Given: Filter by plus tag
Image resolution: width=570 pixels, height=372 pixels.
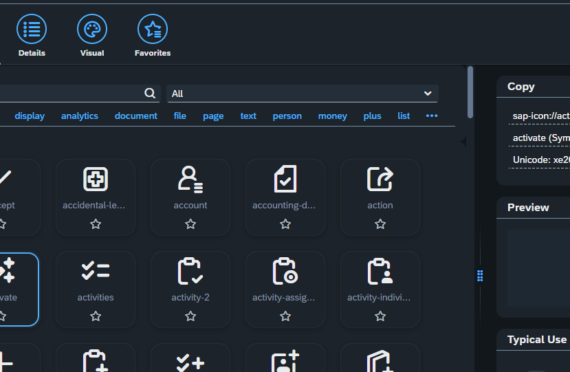Looking at the screenshot, I should pos(372,116).
